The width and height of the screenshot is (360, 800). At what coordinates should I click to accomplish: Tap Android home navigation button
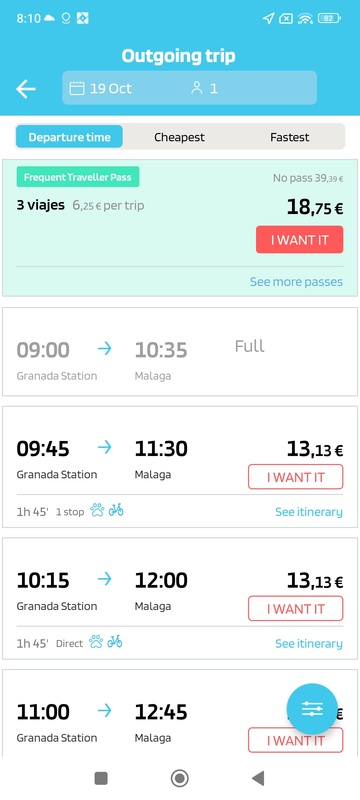pyautogui.click(x=179, y=778)
